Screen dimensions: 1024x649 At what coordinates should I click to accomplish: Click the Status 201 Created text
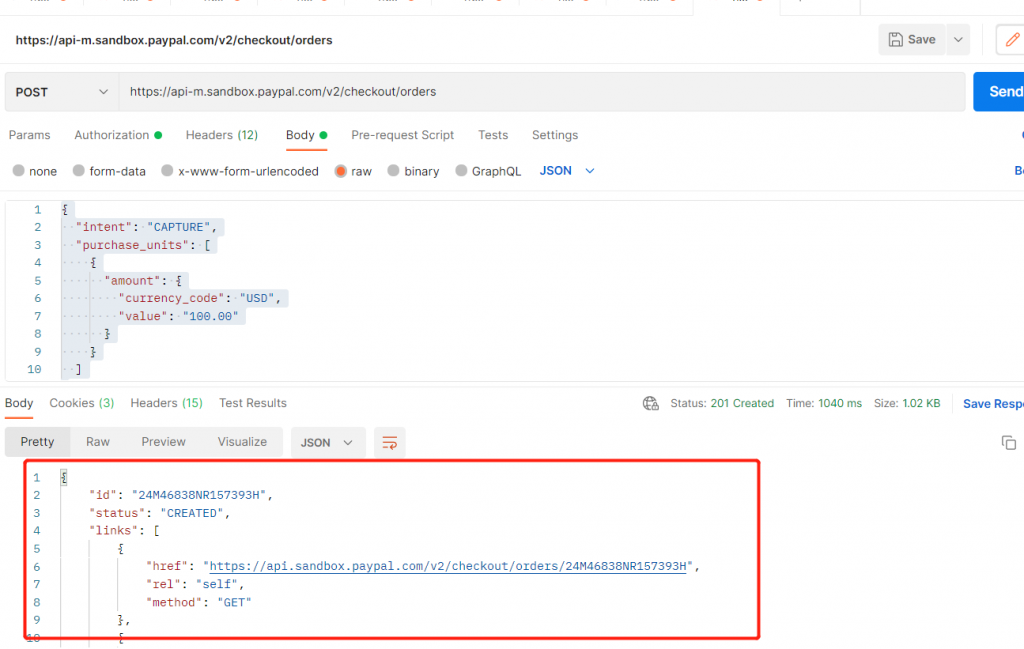coord(722,404)
